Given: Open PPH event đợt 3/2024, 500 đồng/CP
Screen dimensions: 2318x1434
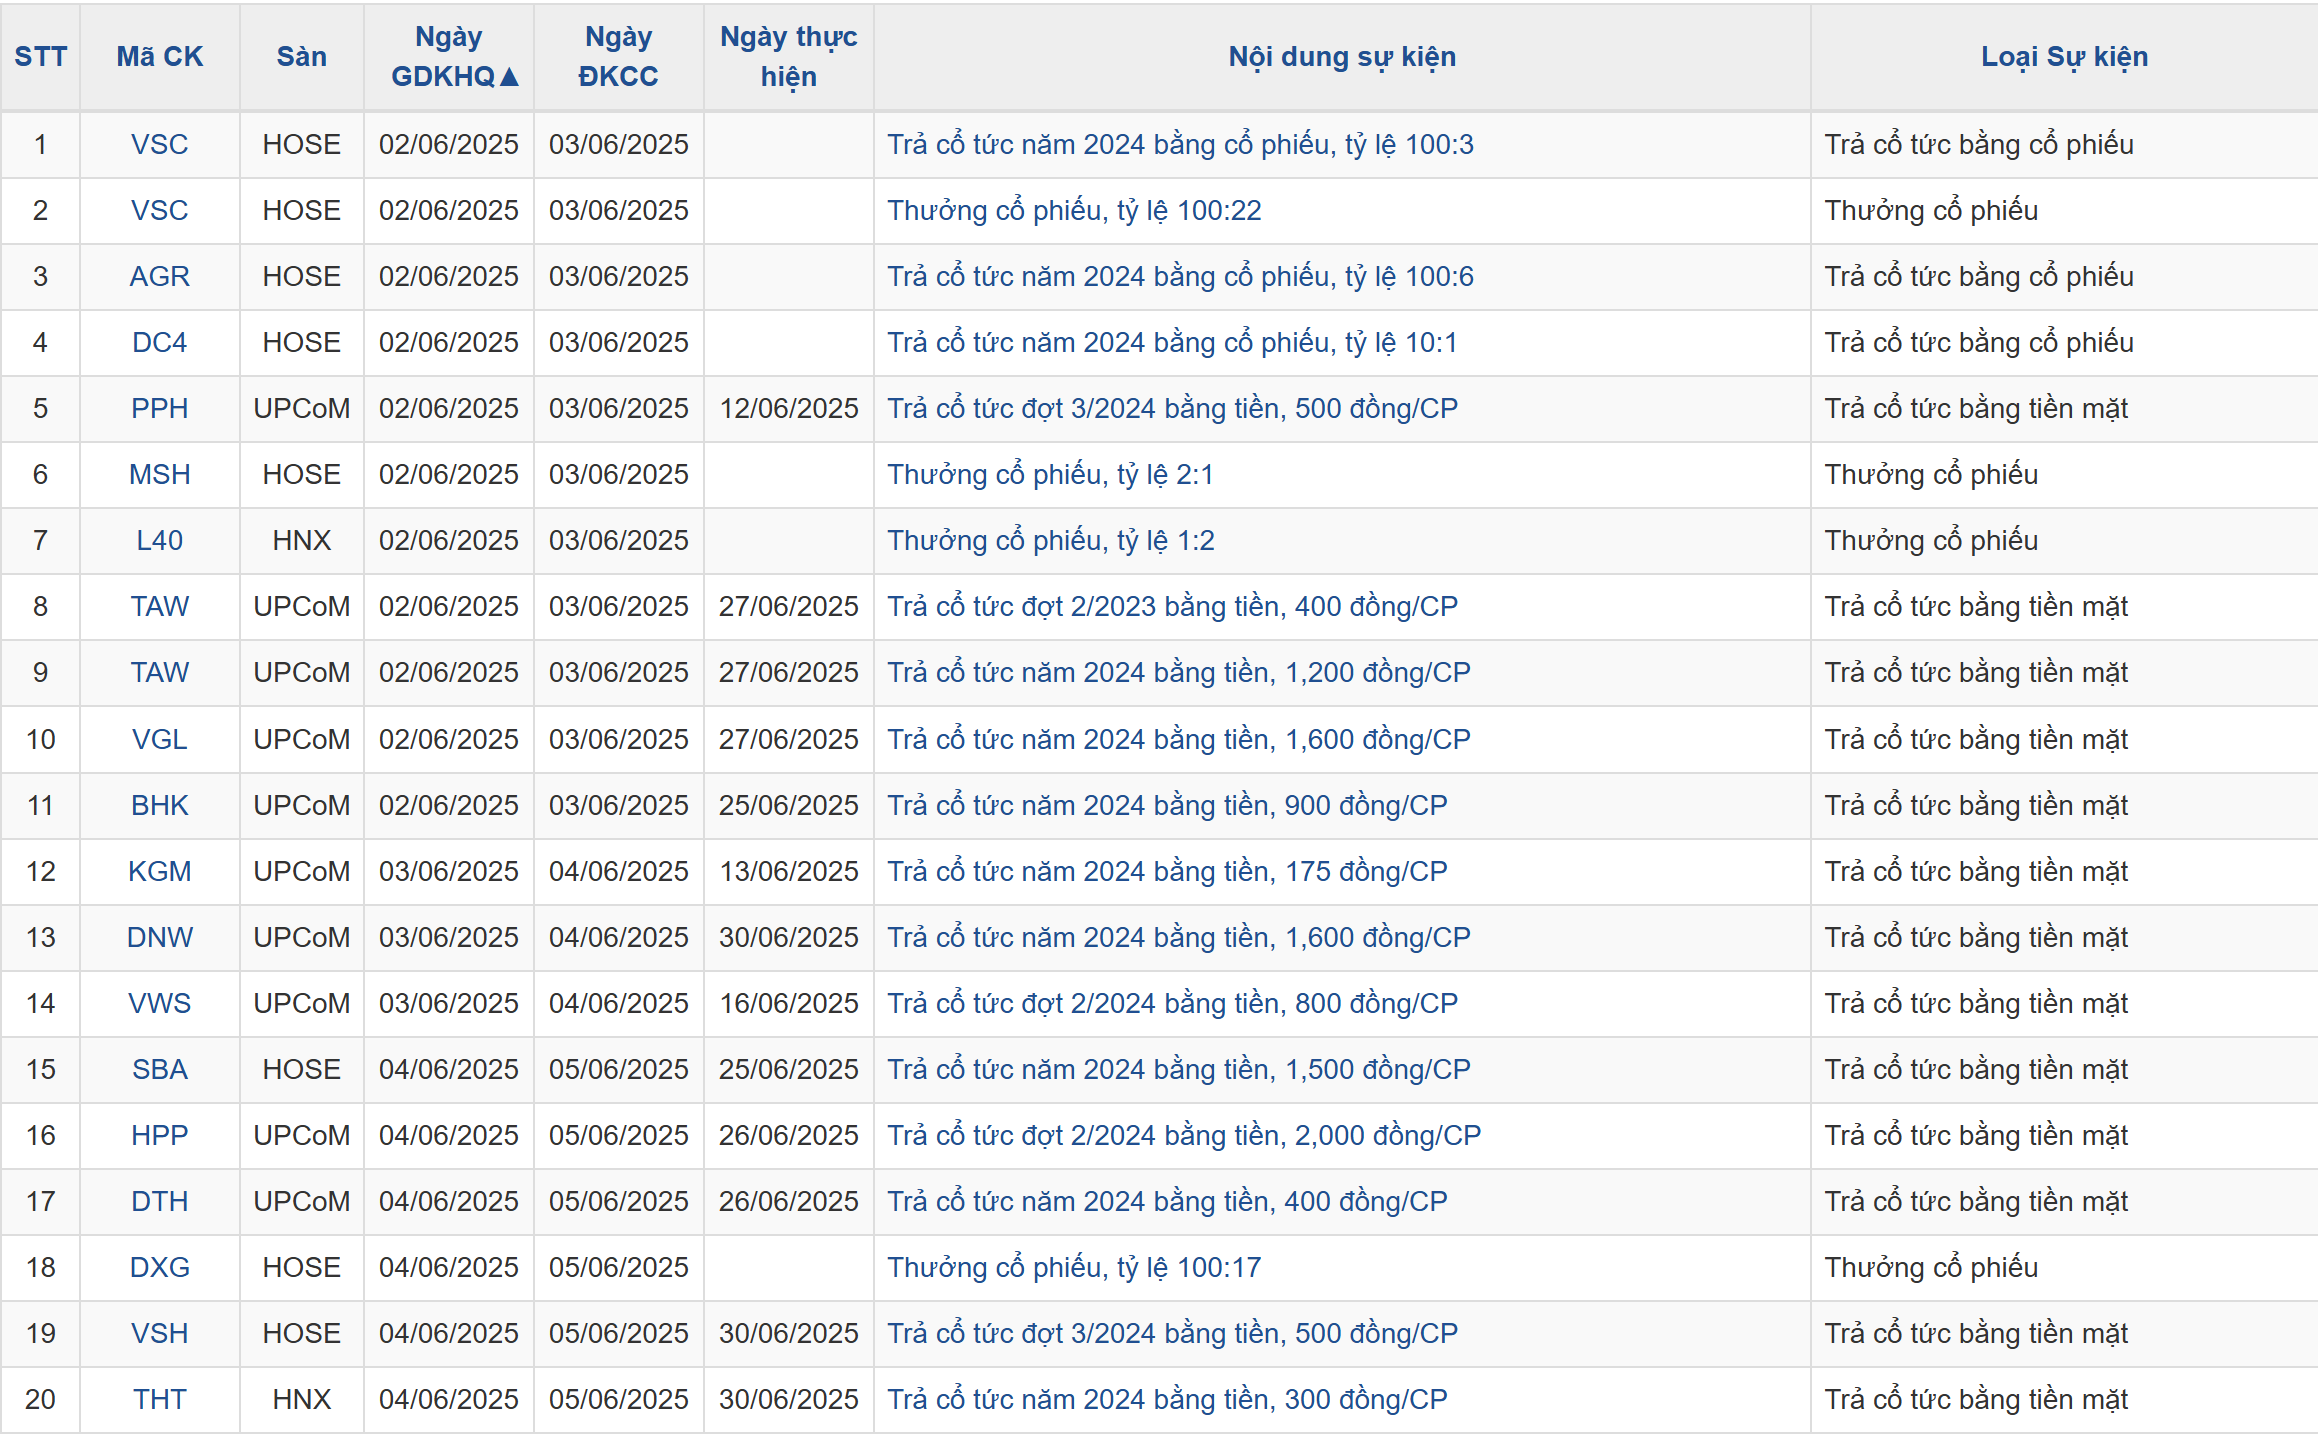Looking at the screenshot, I should pyautogui.click(x=1172, y=408).
